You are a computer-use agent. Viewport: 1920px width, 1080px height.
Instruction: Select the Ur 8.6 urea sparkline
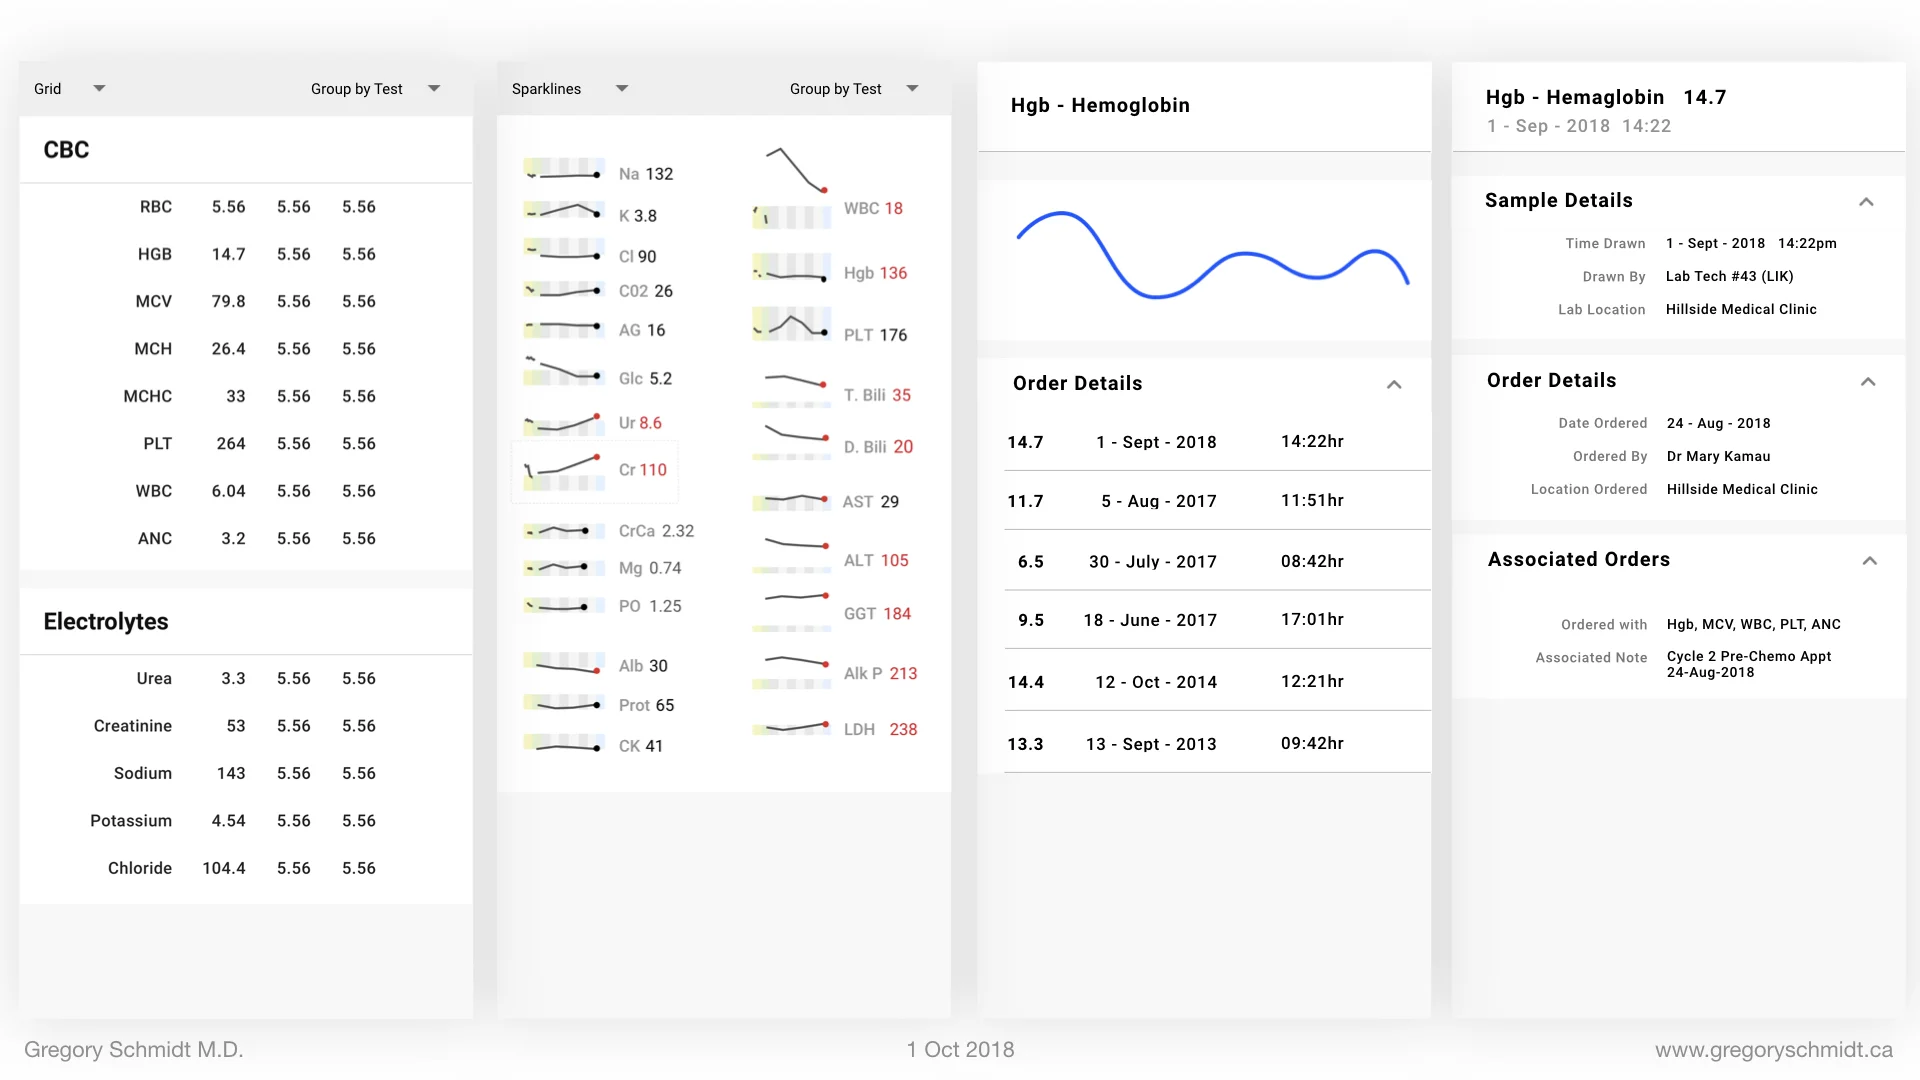[564, 422]
